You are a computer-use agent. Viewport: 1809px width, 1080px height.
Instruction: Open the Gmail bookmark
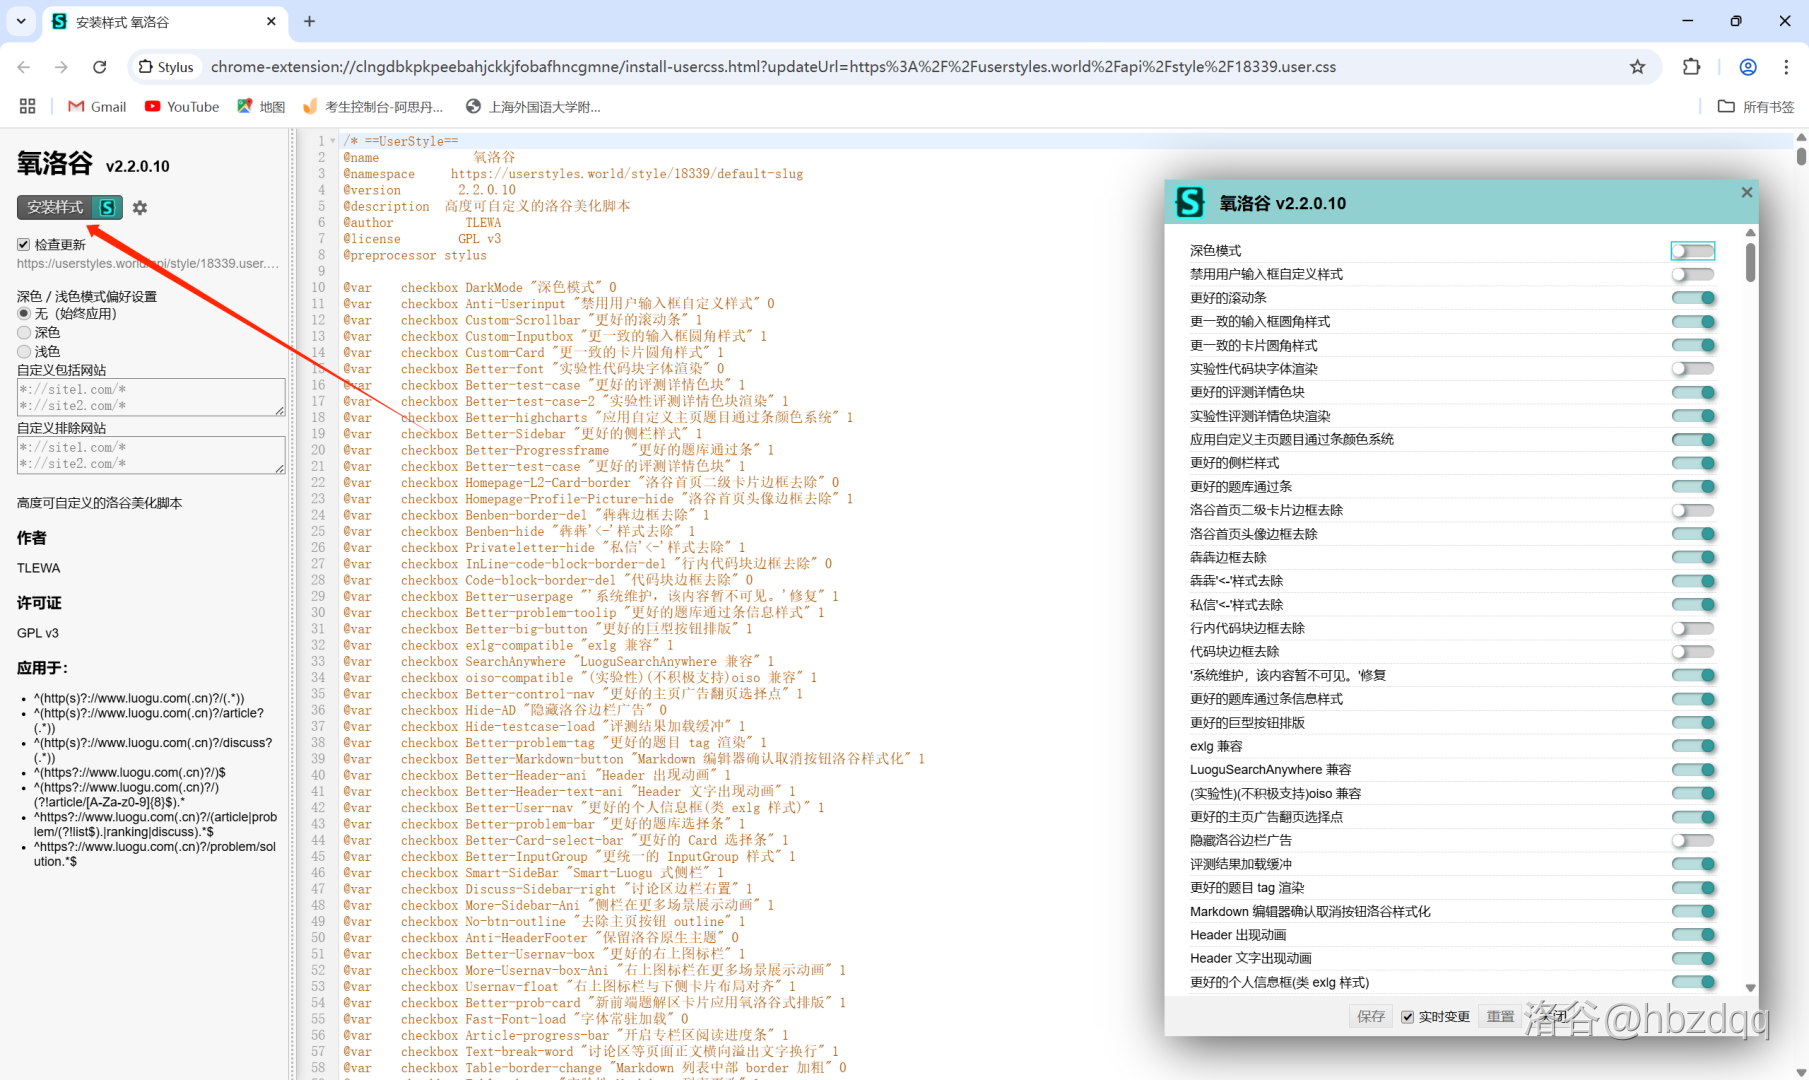tap(97, 107)
